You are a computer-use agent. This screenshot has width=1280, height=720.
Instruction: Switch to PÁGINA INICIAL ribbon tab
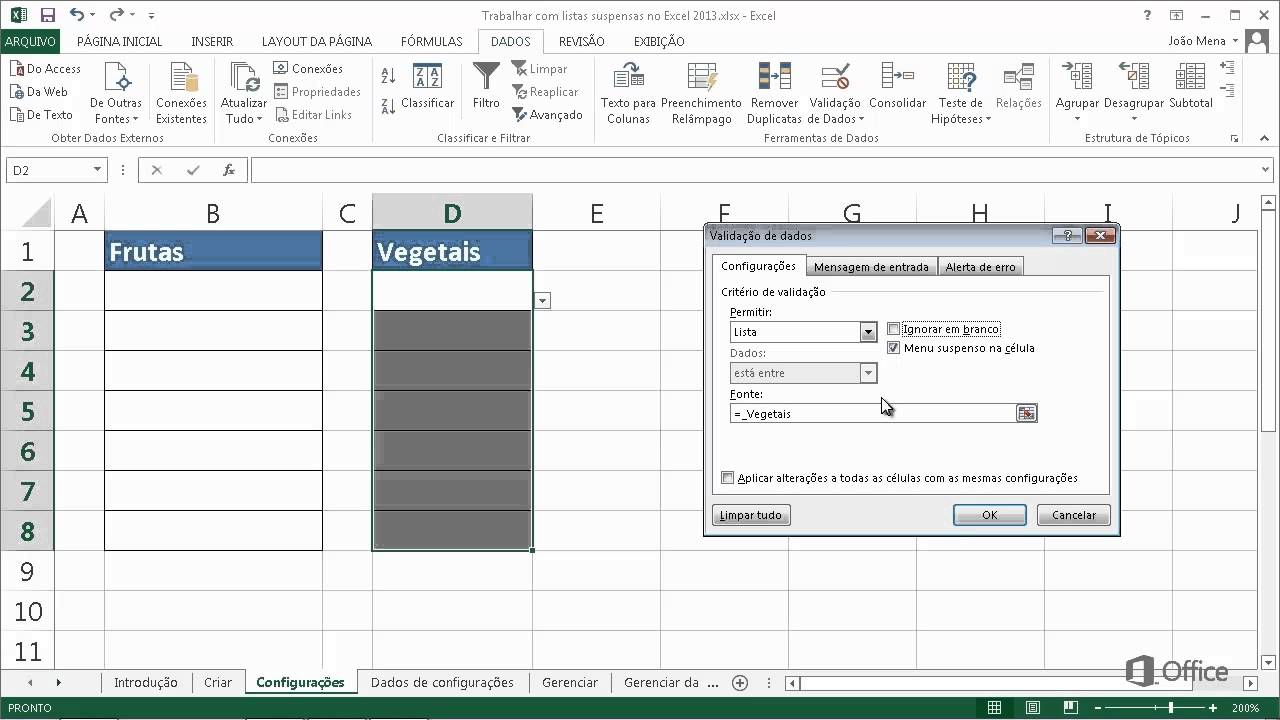pos(119,41)
